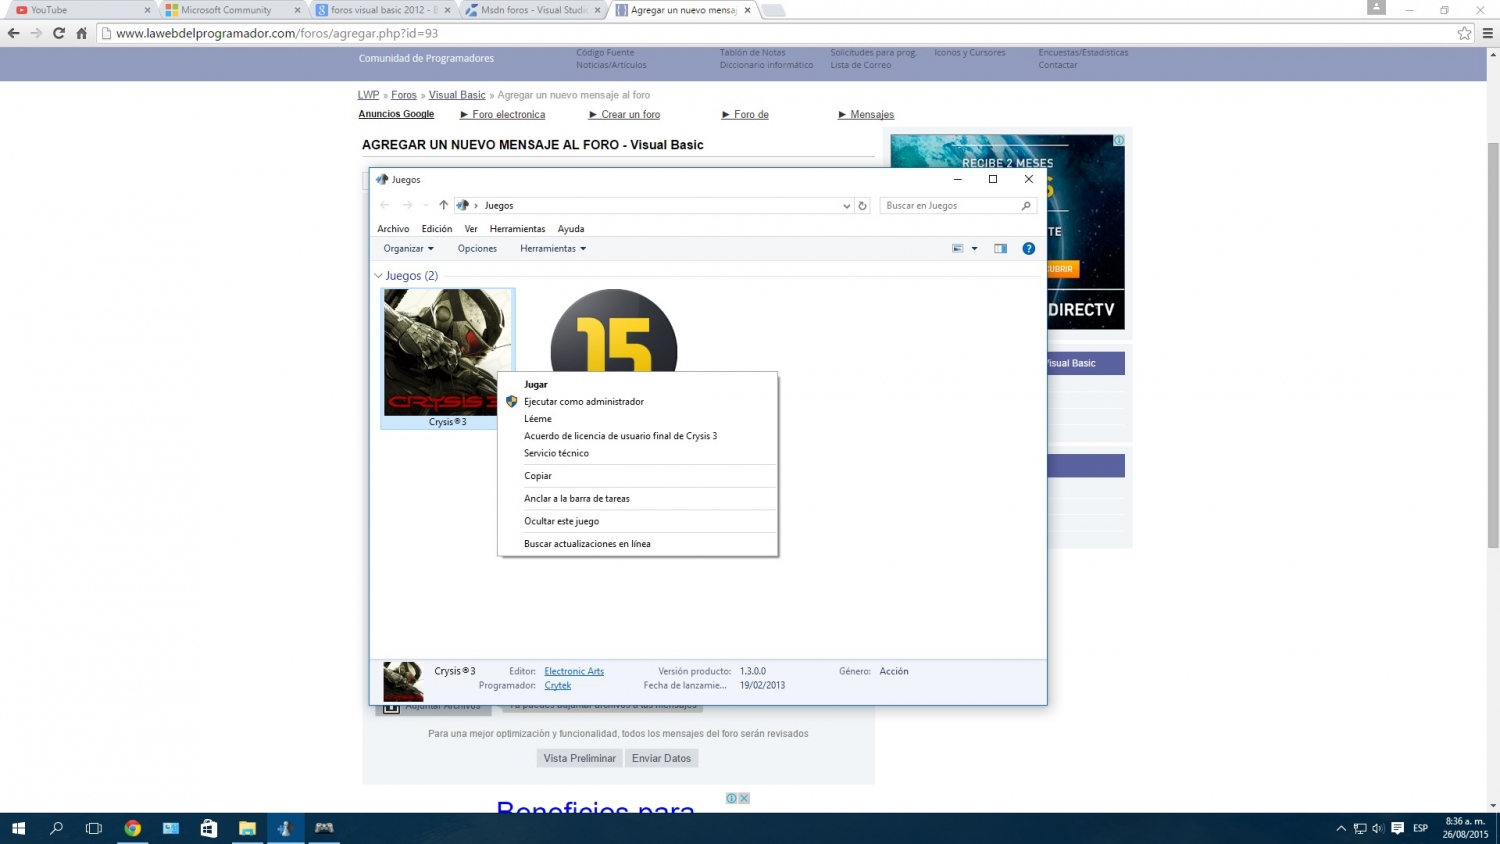Open Task View on the taskbar
The width and height of the screenshot is (1500, 844).
[94, 828]
